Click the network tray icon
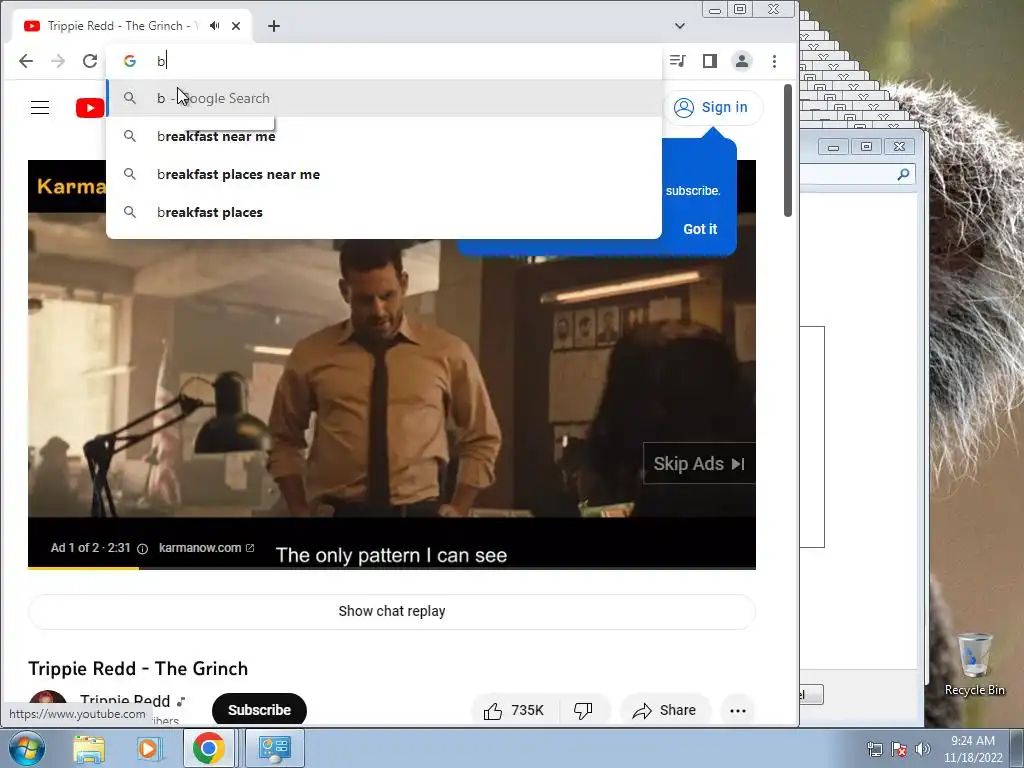This screenshot has height=768, width=1024. (x=875, y=748)
